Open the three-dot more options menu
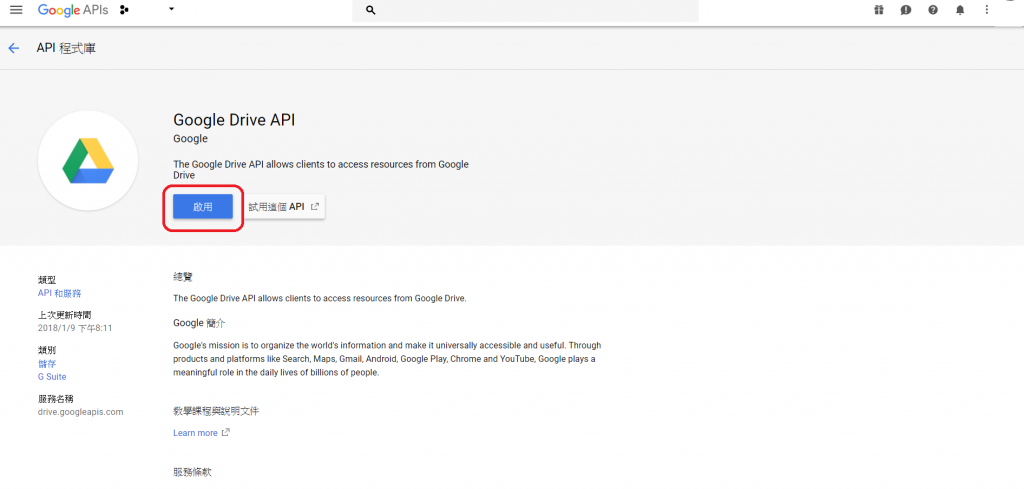The image size is (1024, 489). pos(987,10)
